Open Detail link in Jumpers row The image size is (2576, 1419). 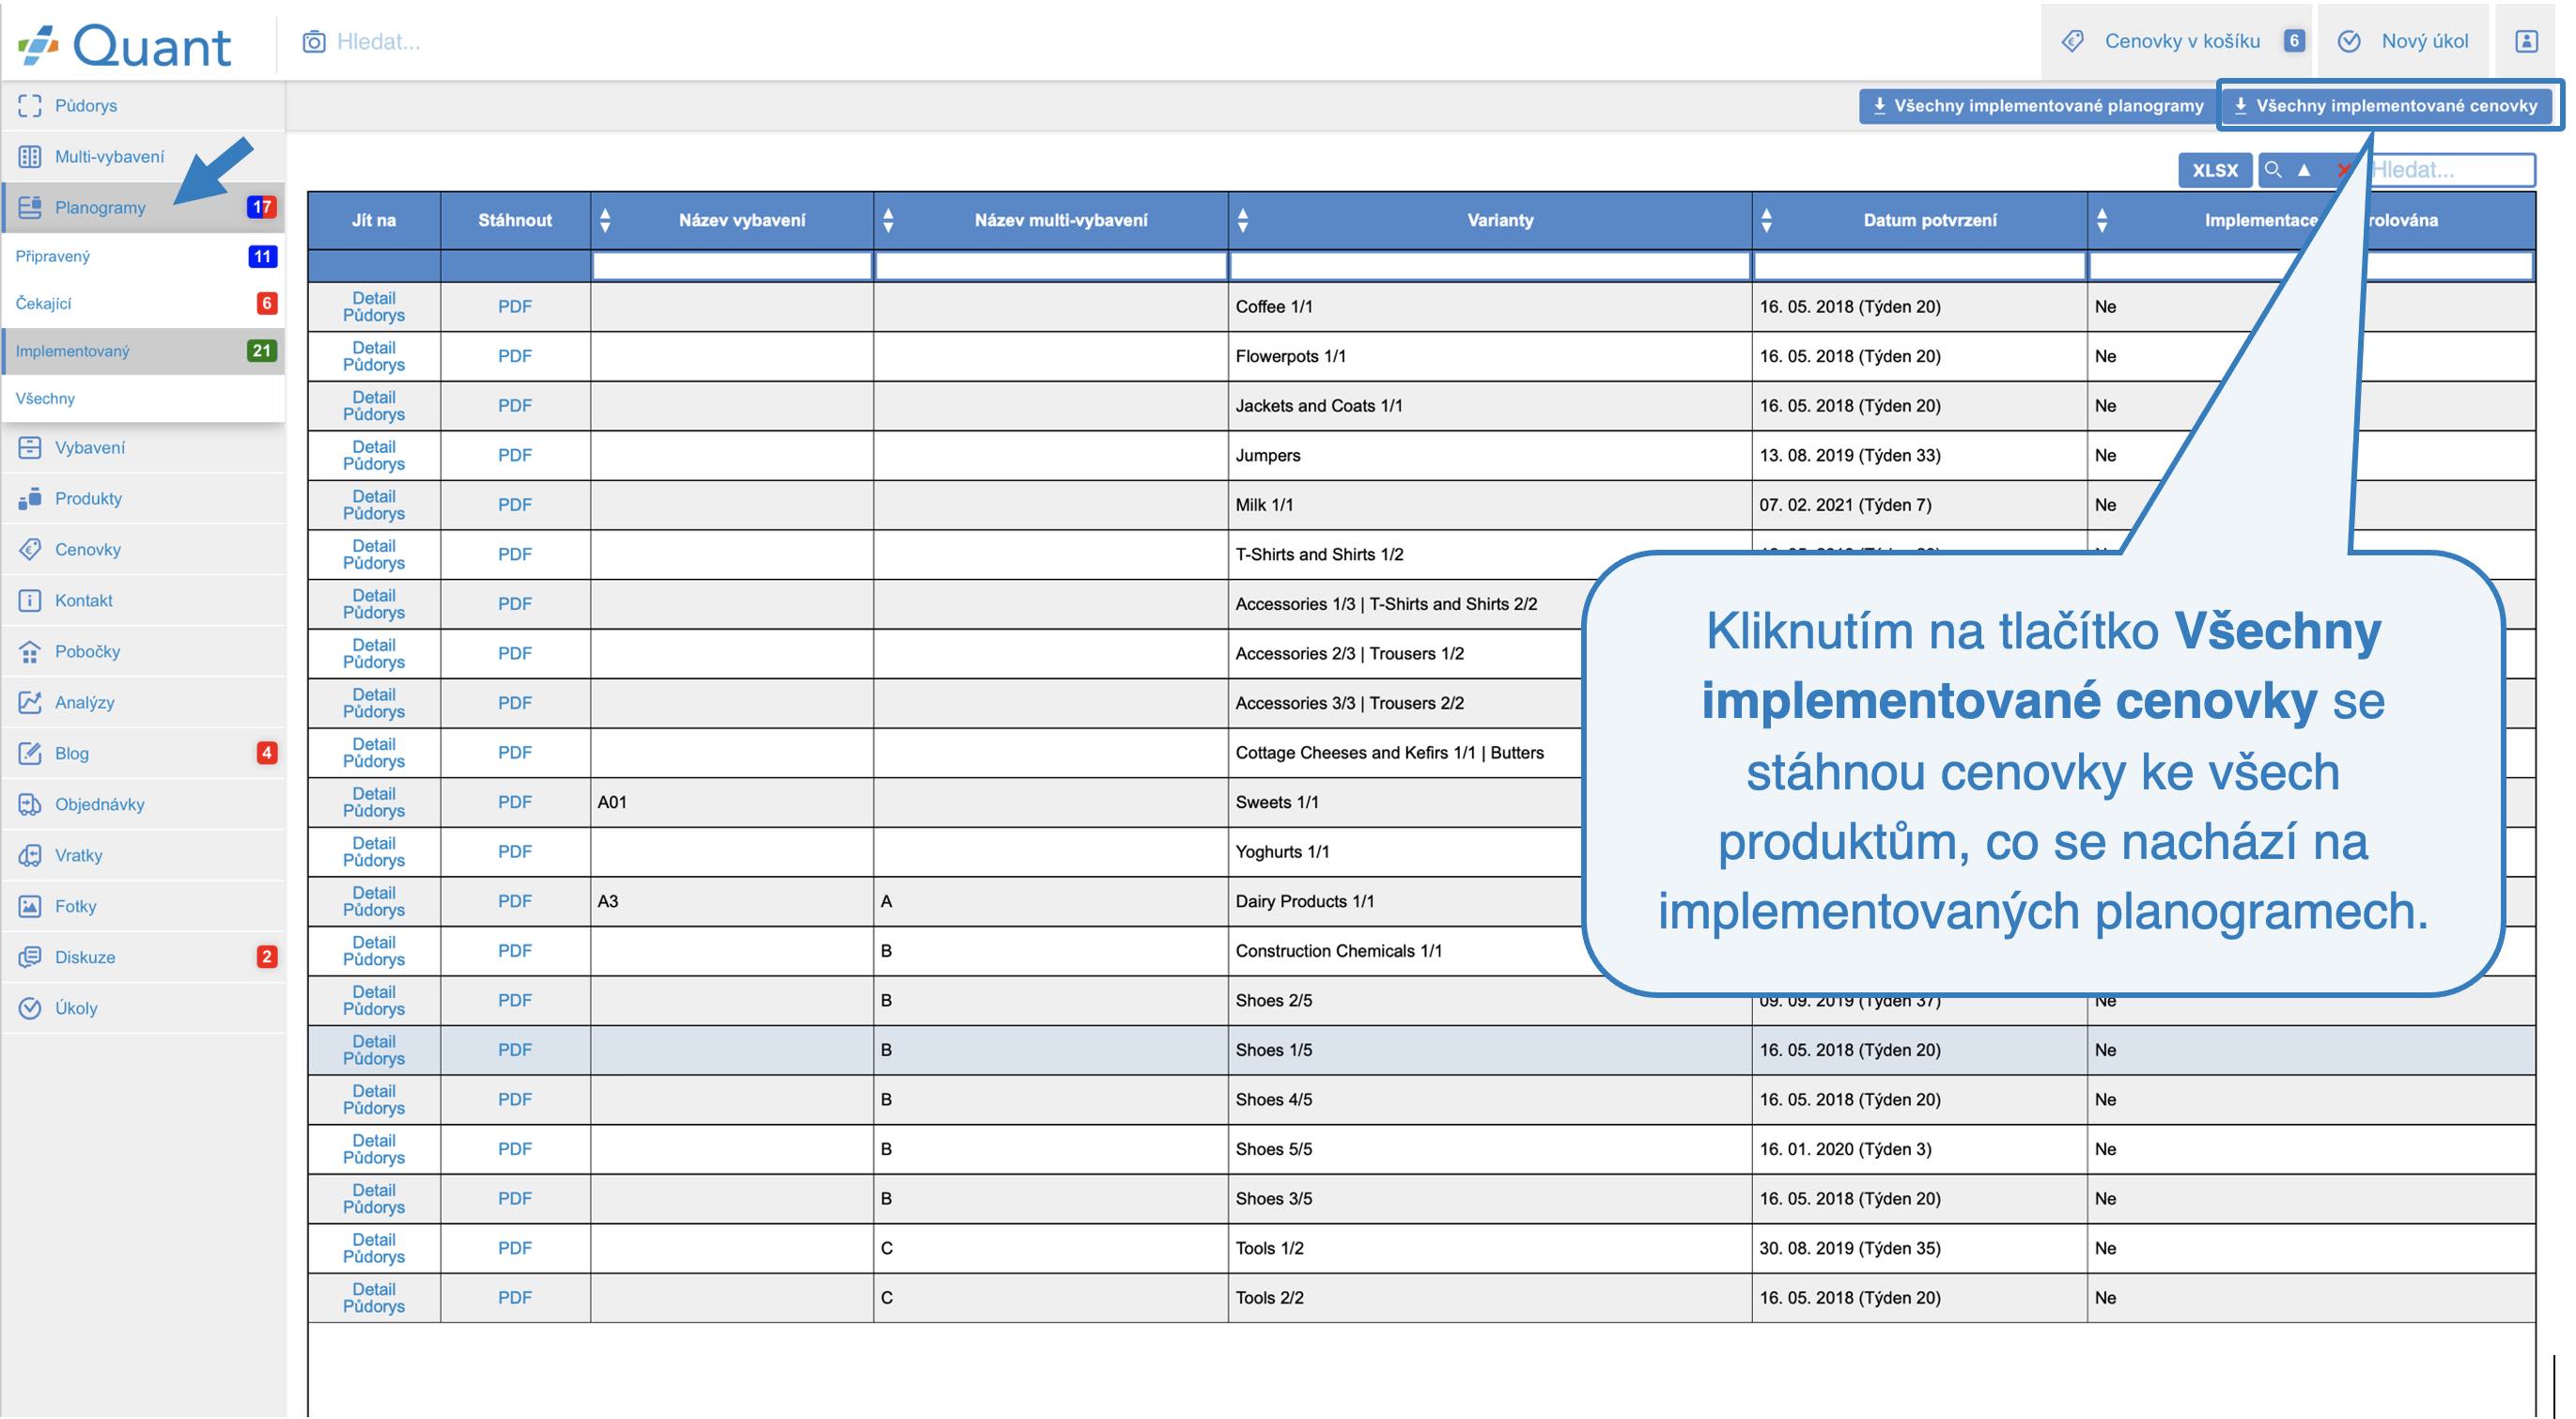pos(374,447)
